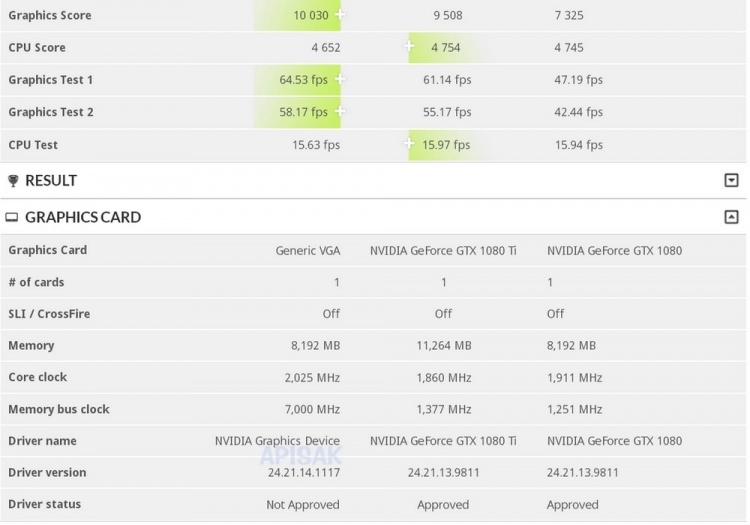Image resolution: width=750 pixels, height=525 pixels.
Task: Click the Not Approved driver status
Action: (x=302, y=505)
